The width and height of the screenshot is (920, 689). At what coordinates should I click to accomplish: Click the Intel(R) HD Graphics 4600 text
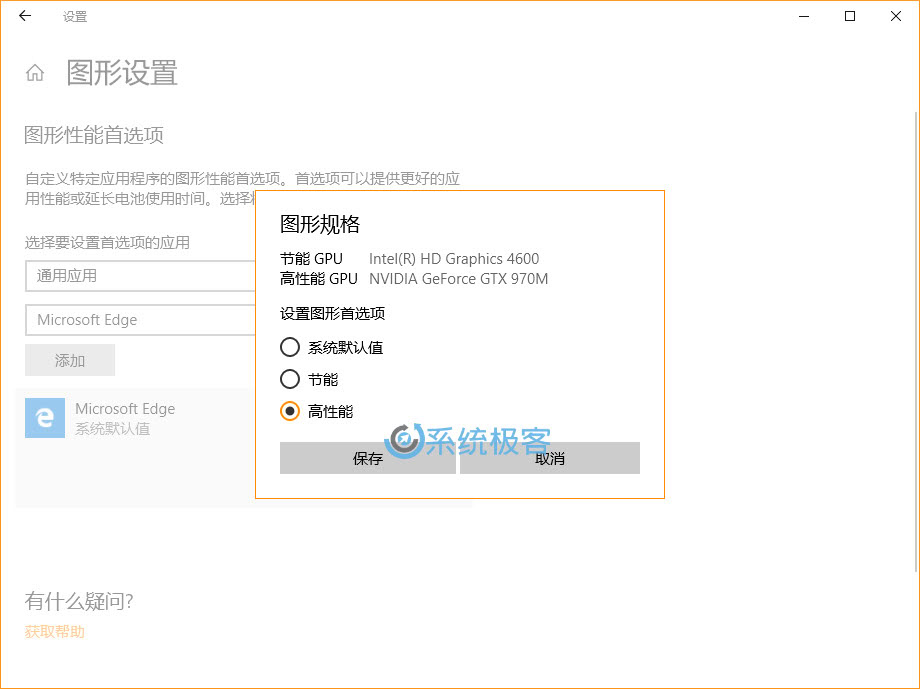(454, 259)
